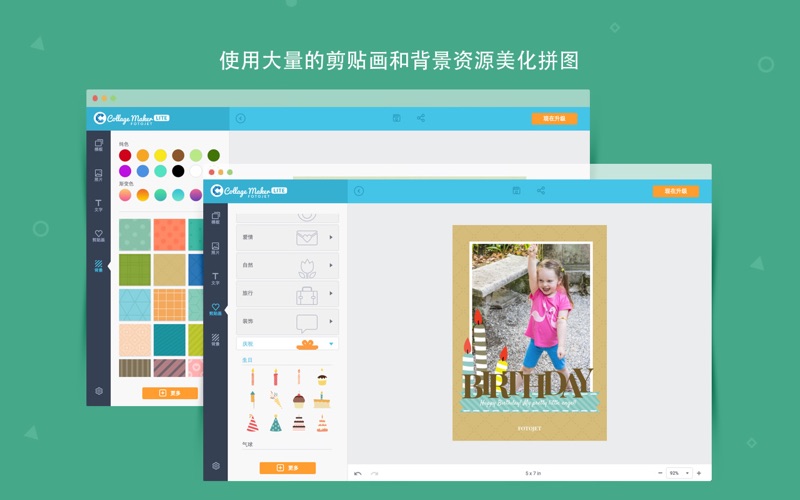Click the save icon in front window toolbar
The width and height of the screenshot is (800, 500).
click(516, 190)
